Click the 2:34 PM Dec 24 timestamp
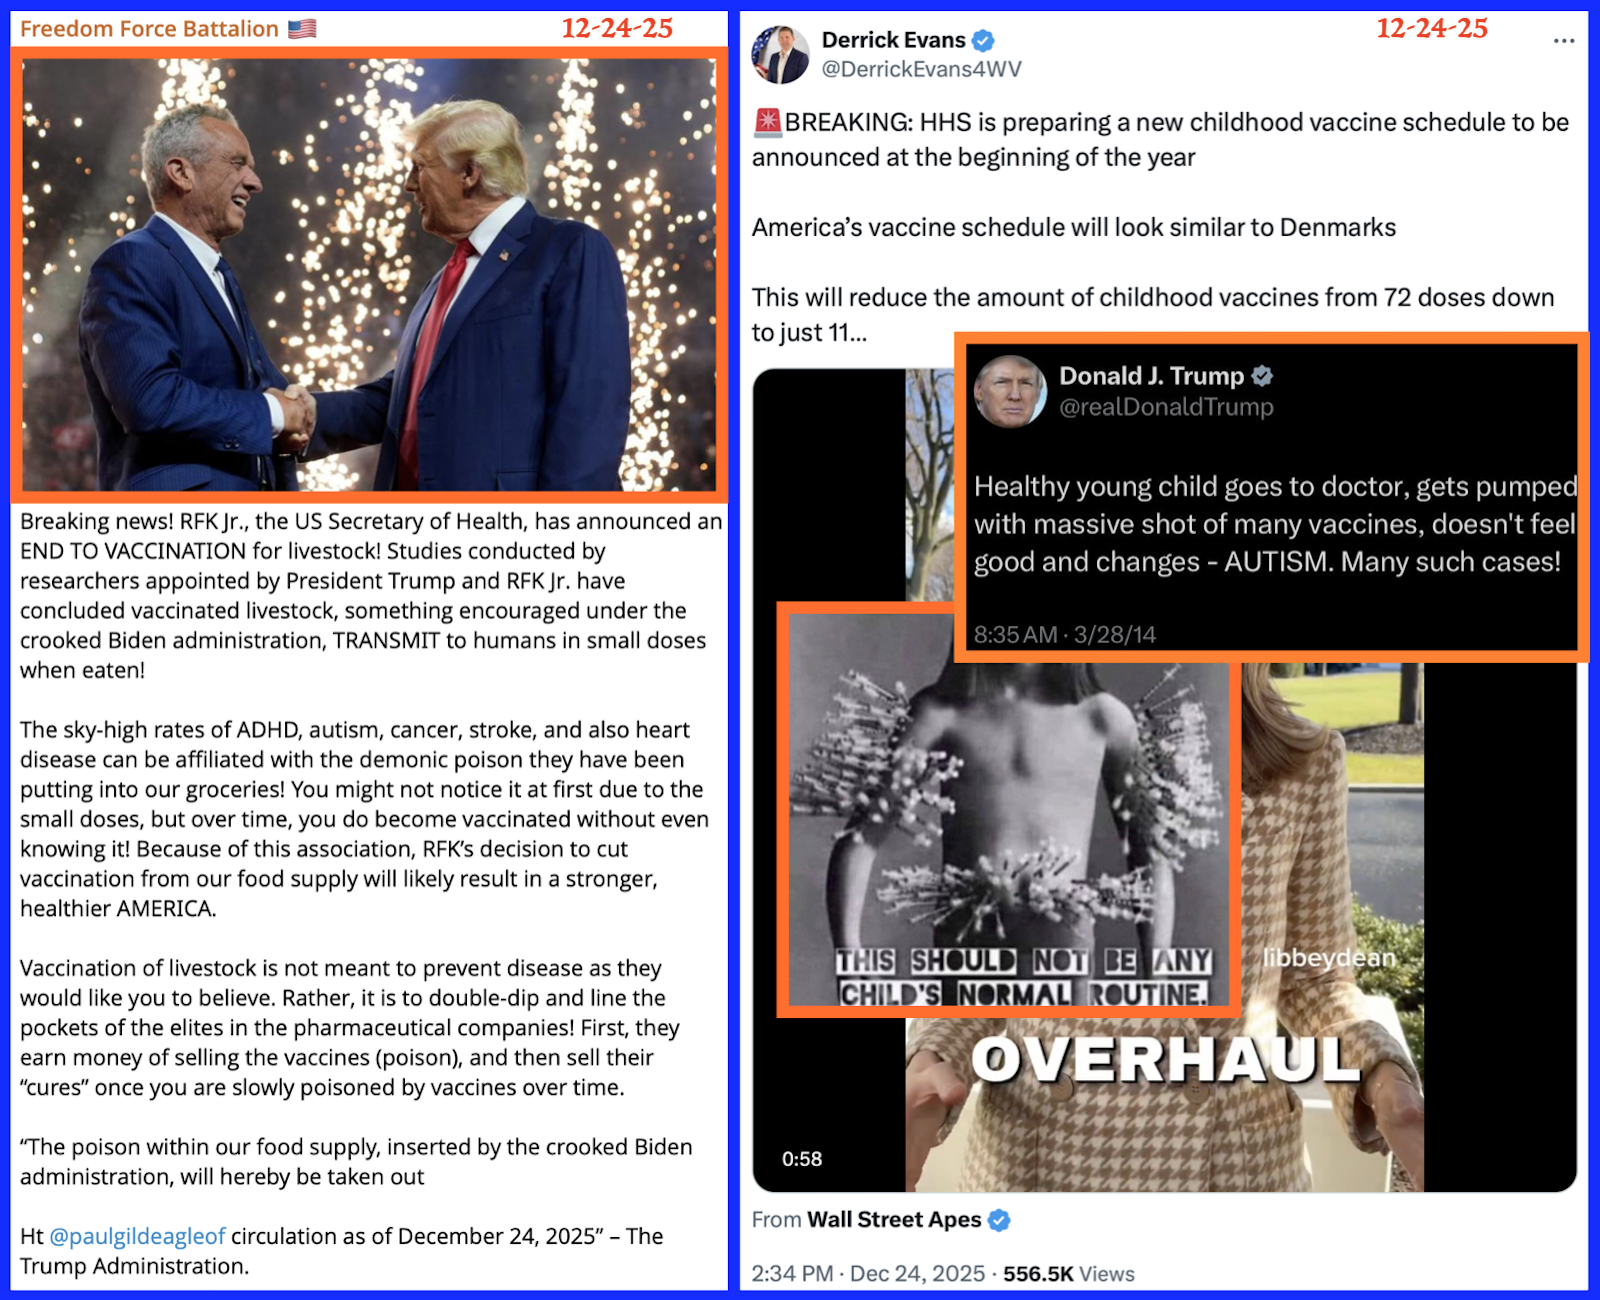The width and height of the screenshot is (1600, 1300). 868,1274
